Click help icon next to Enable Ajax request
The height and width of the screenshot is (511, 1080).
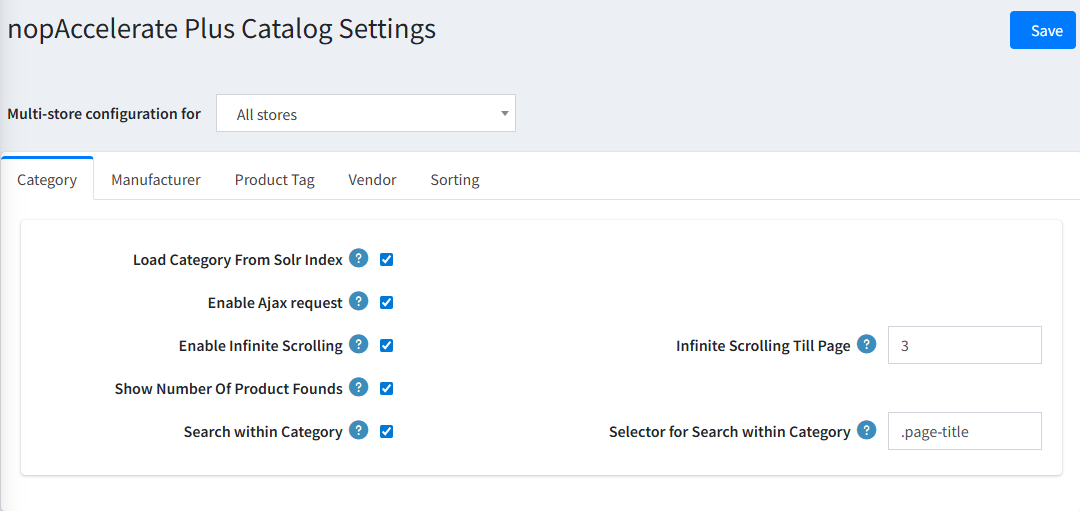pos(358,302)
